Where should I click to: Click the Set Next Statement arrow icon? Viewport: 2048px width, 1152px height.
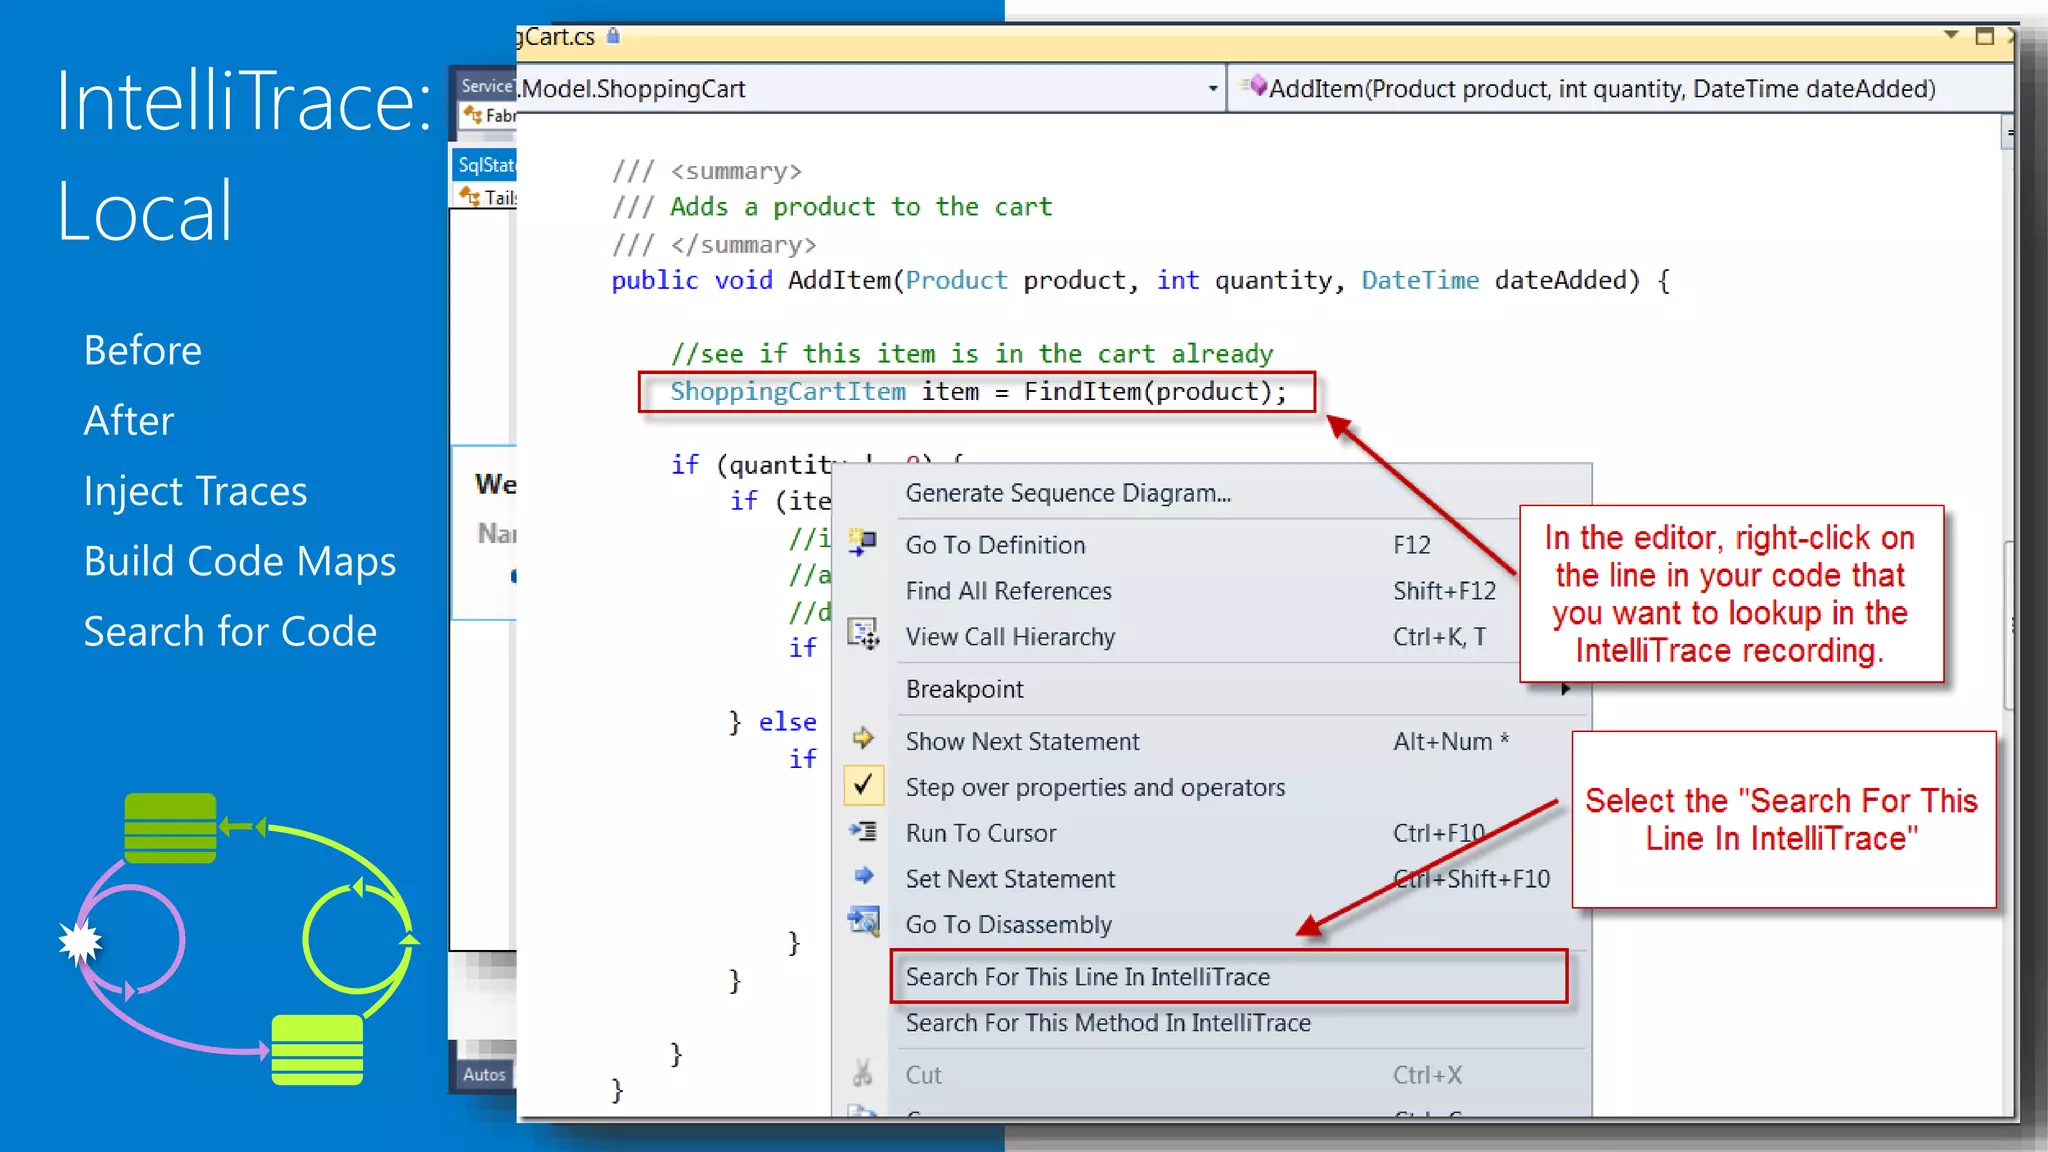click(x=863, y=876)
